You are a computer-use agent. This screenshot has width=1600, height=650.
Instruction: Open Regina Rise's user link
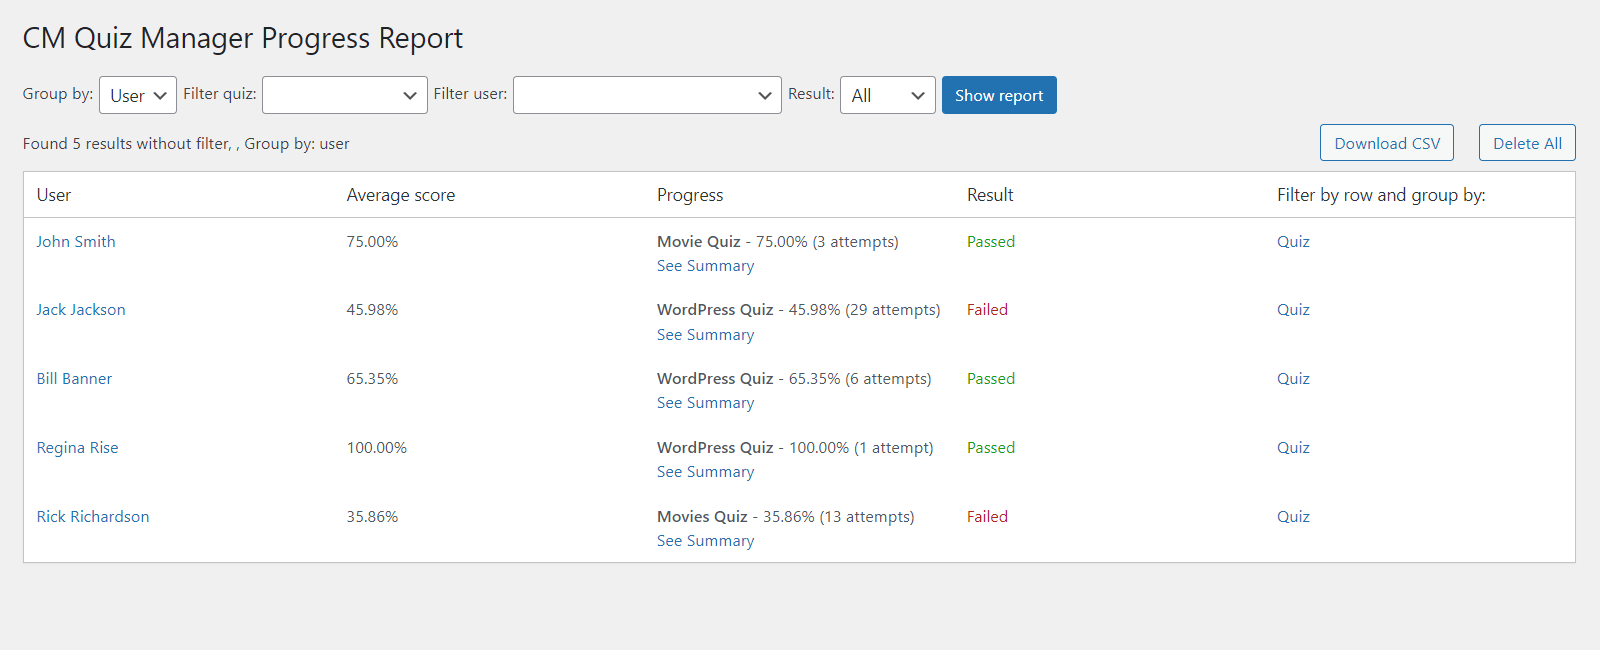click(77, 448)
